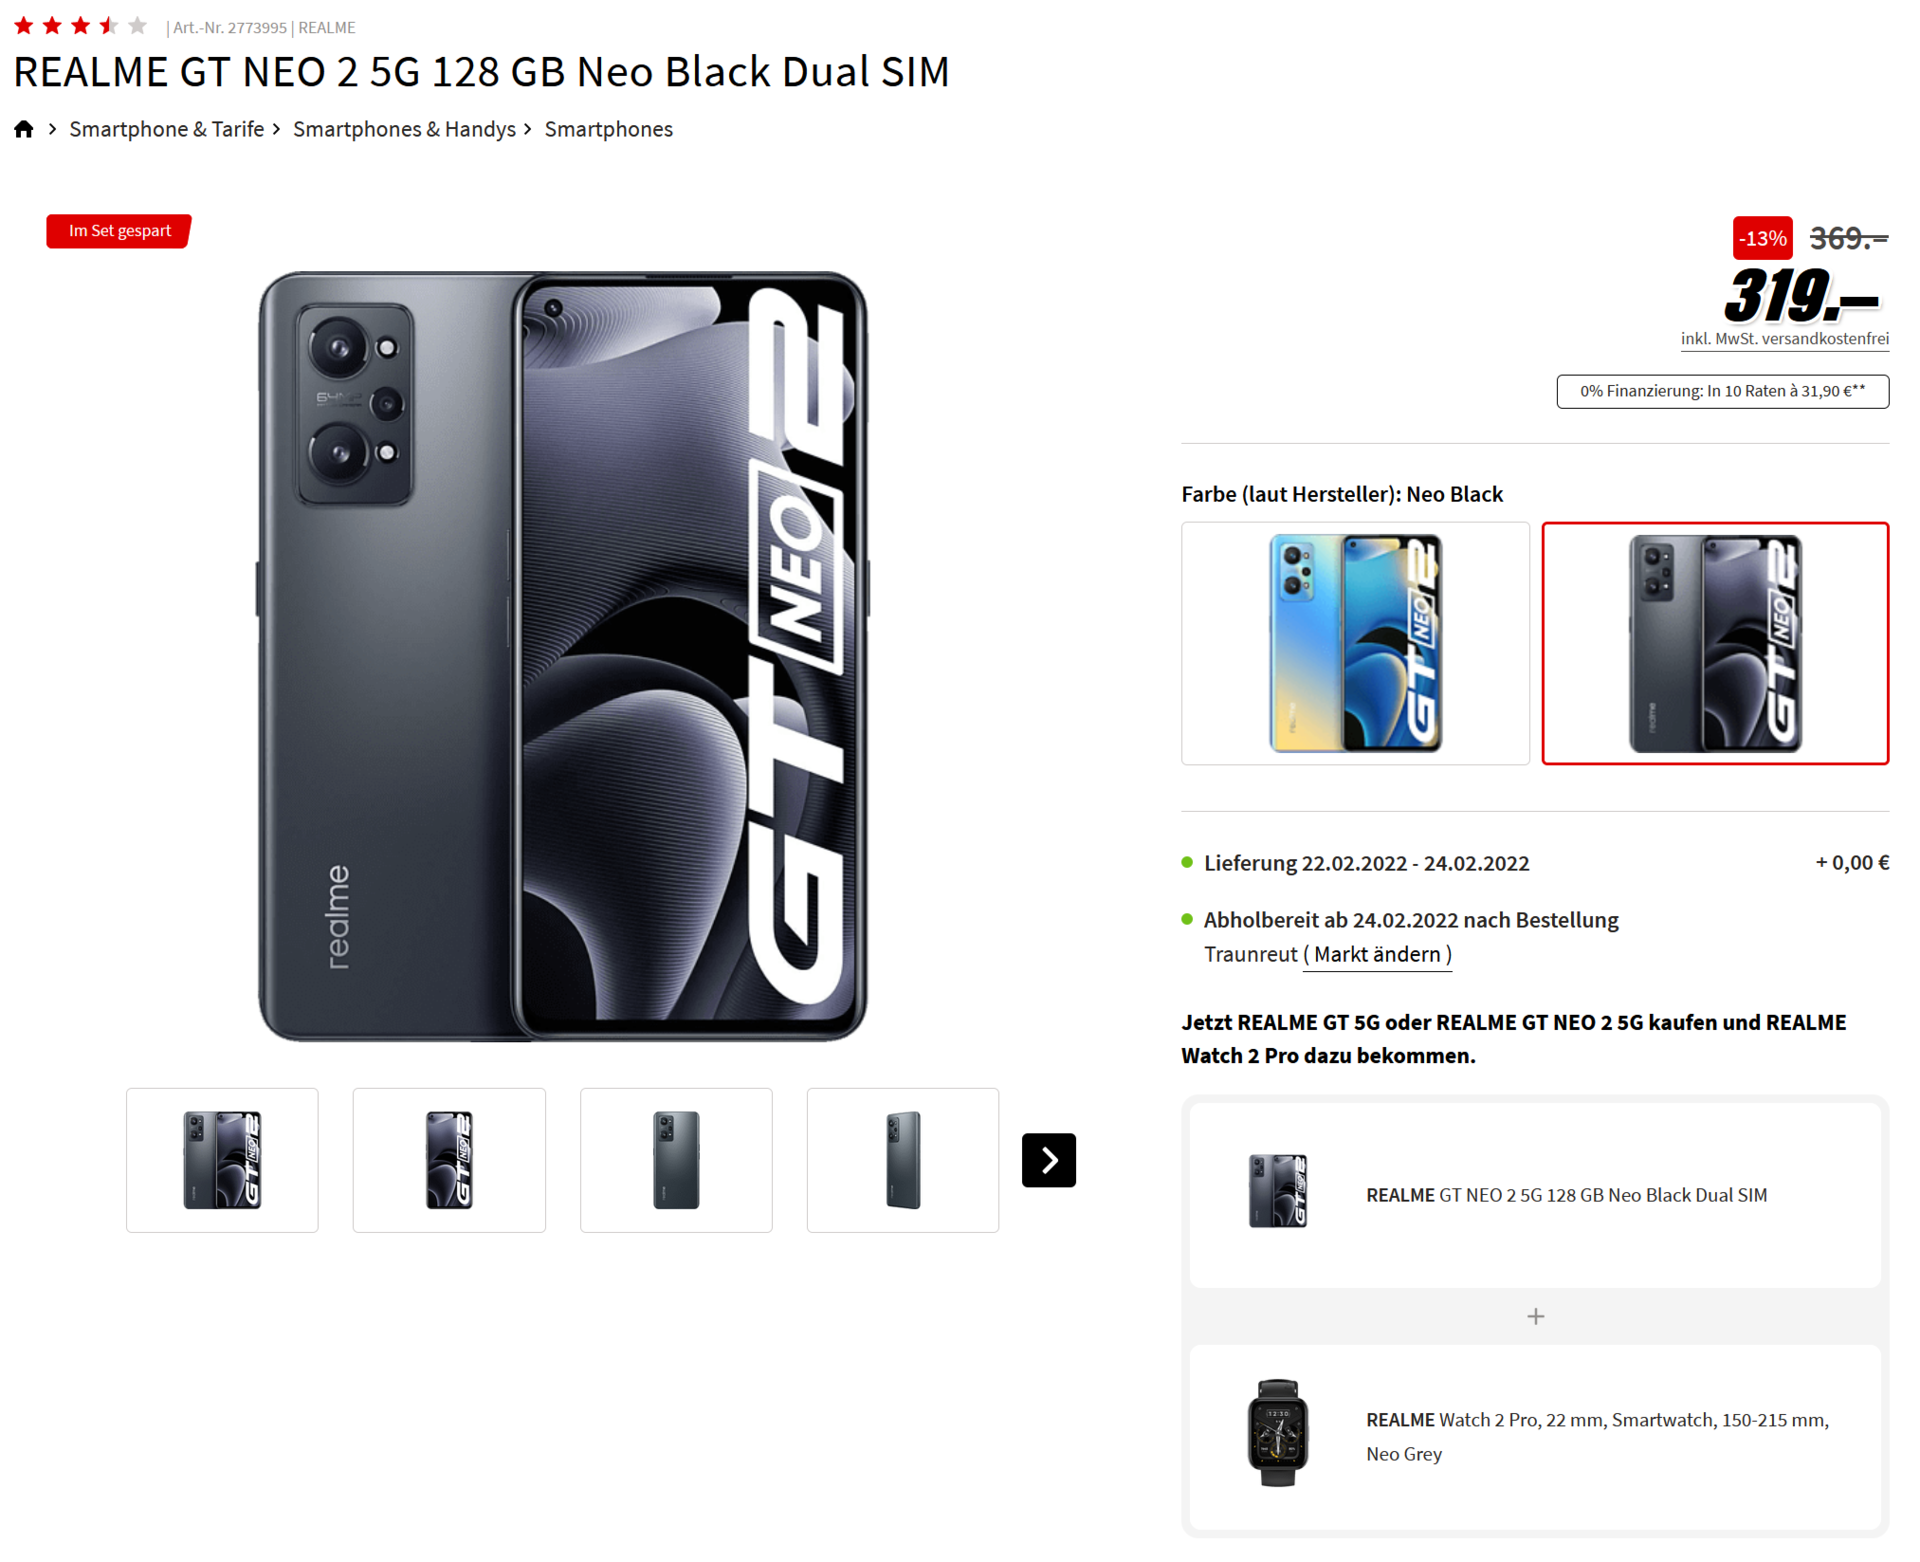Show next product thumbnails with arrow
The image size is (1920, 1562).
(1048, 1160)
